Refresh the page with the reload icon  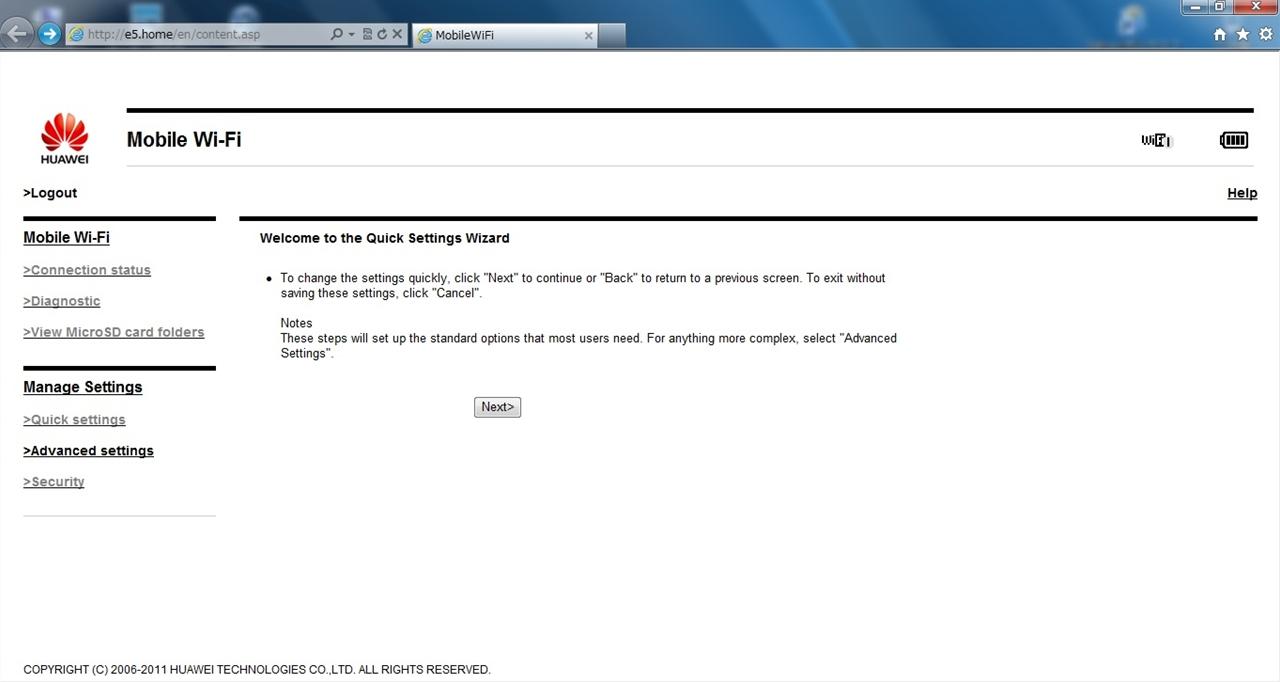tap(381, 34)
